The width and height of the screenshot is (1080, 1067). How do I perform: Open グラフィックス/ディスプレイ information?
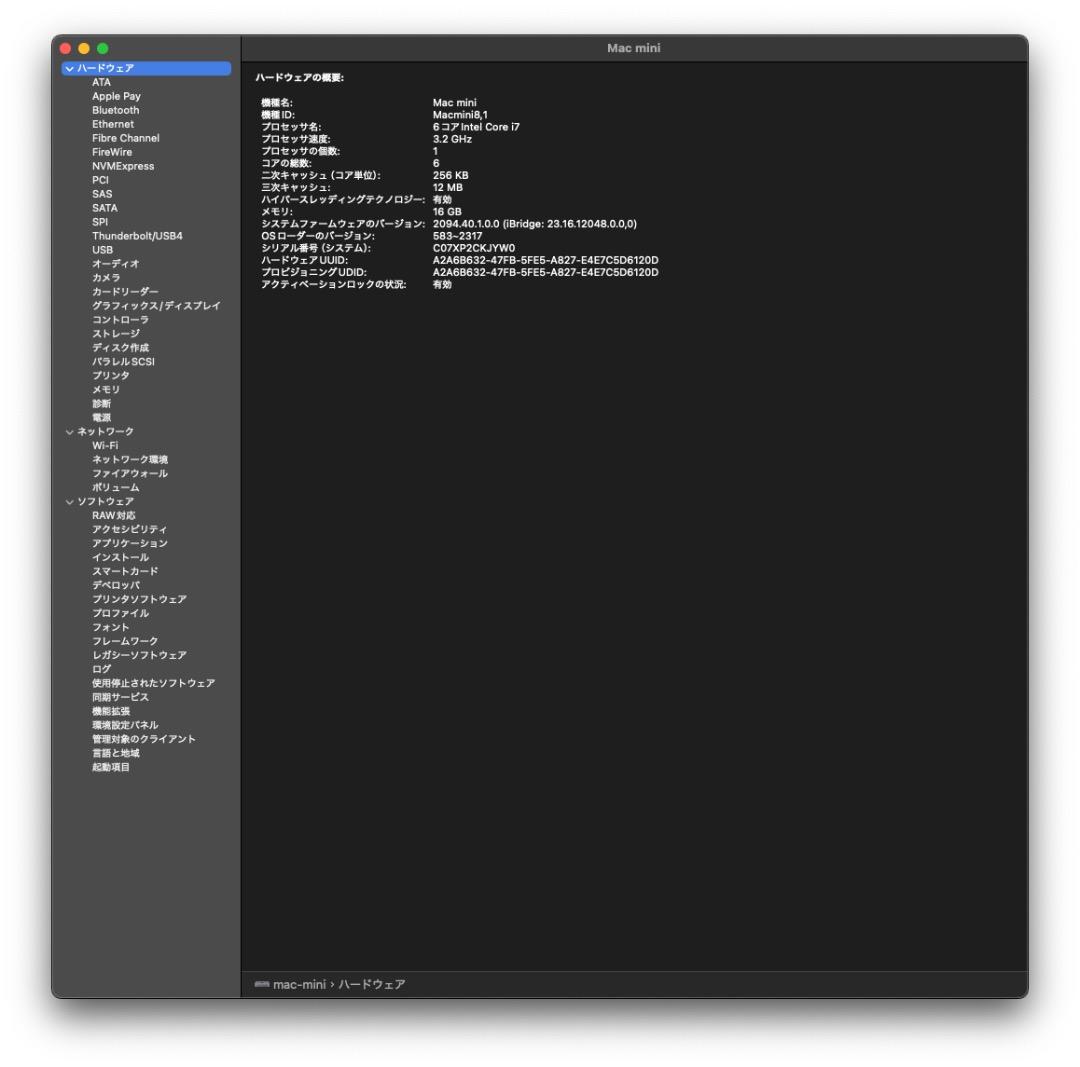tap(151, 305)
